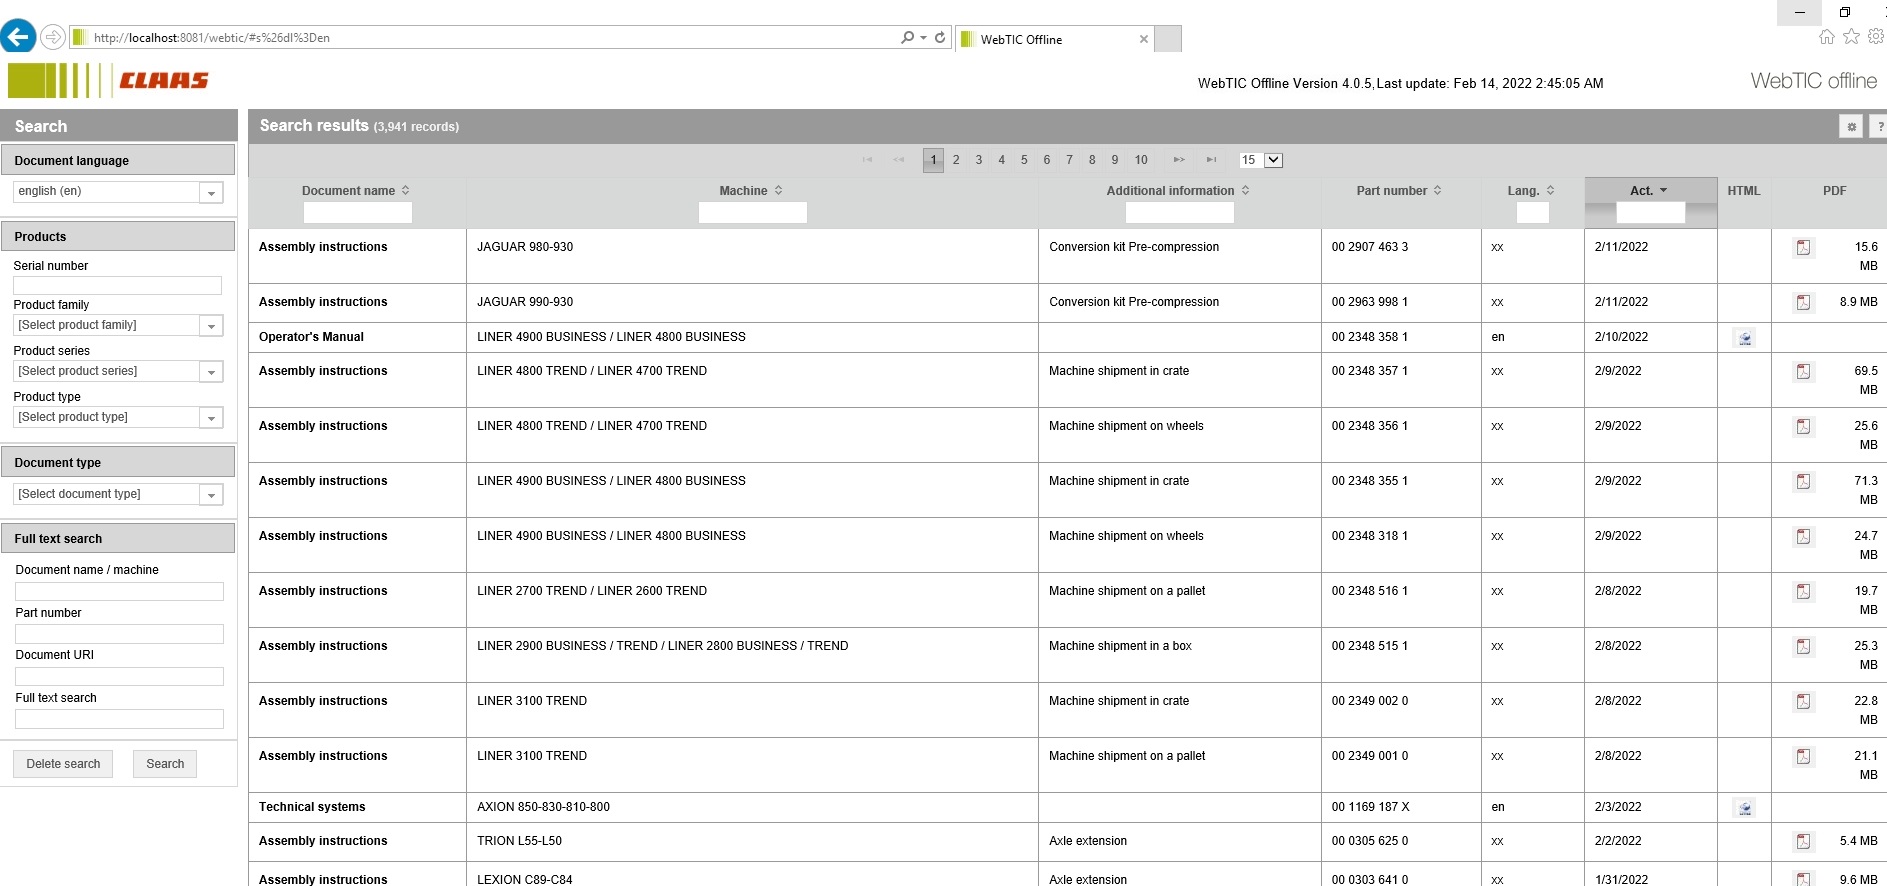
Task: Click the Full text search input box
Action: (119, 719)
